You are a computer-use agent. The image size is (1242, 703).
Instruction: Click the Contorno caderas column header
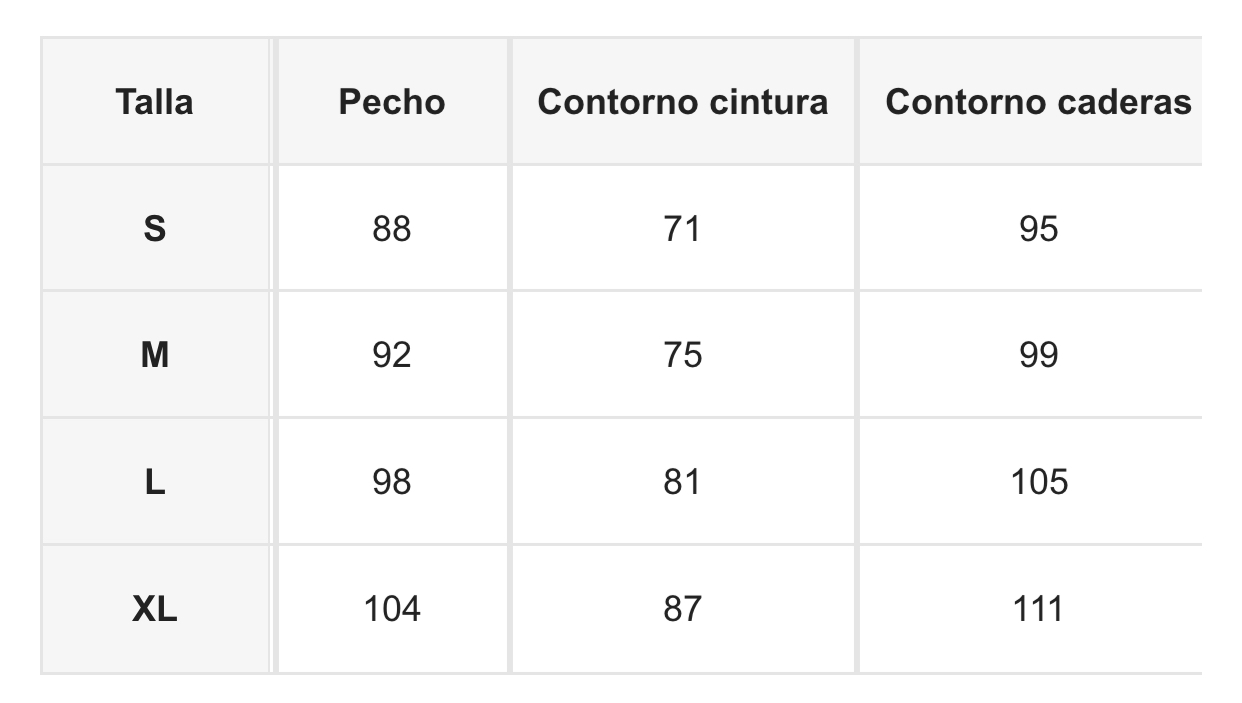click(x=1038, y=102)
